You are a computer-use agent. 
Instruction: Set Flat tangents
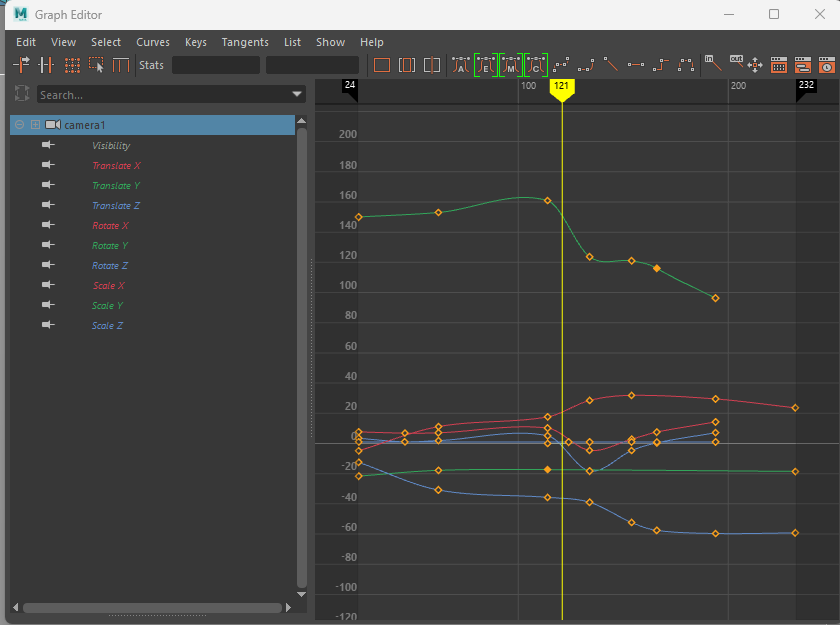coord(636,65)
